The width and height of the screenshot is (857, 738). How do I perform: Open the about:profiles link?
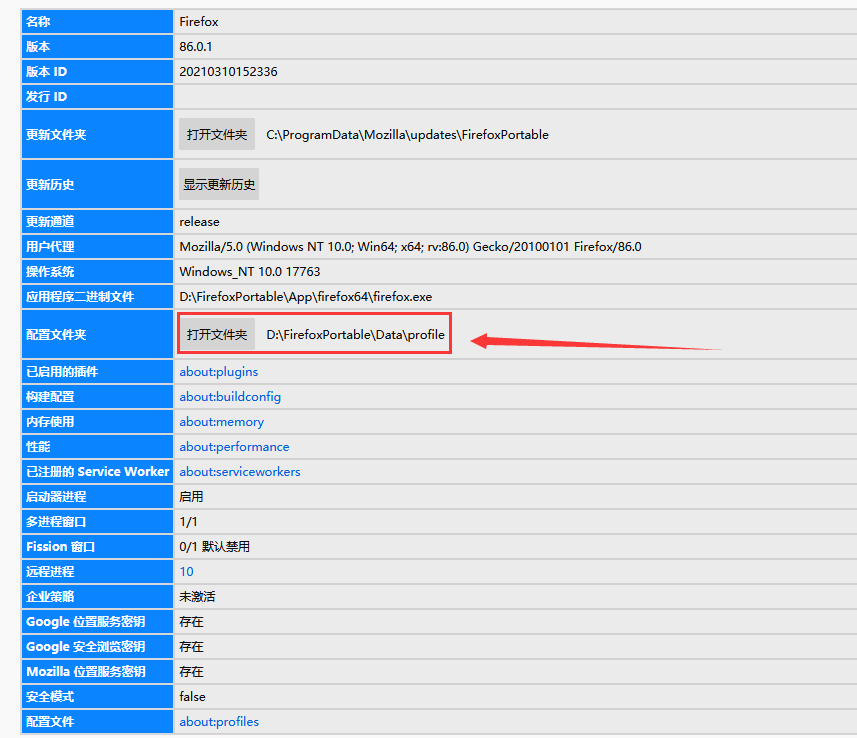[x=219, y=722]
